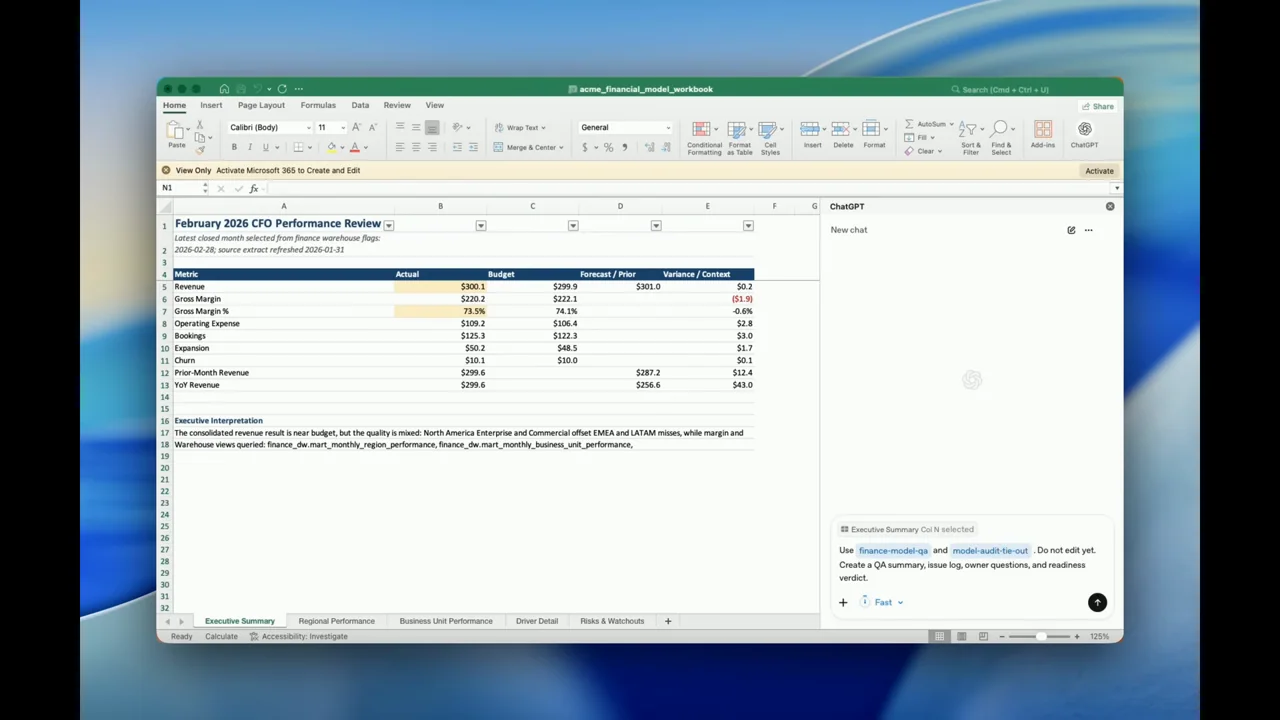Click New chat in ChatGPT pane
This screenshot has height=720, width=1280.
849,230
